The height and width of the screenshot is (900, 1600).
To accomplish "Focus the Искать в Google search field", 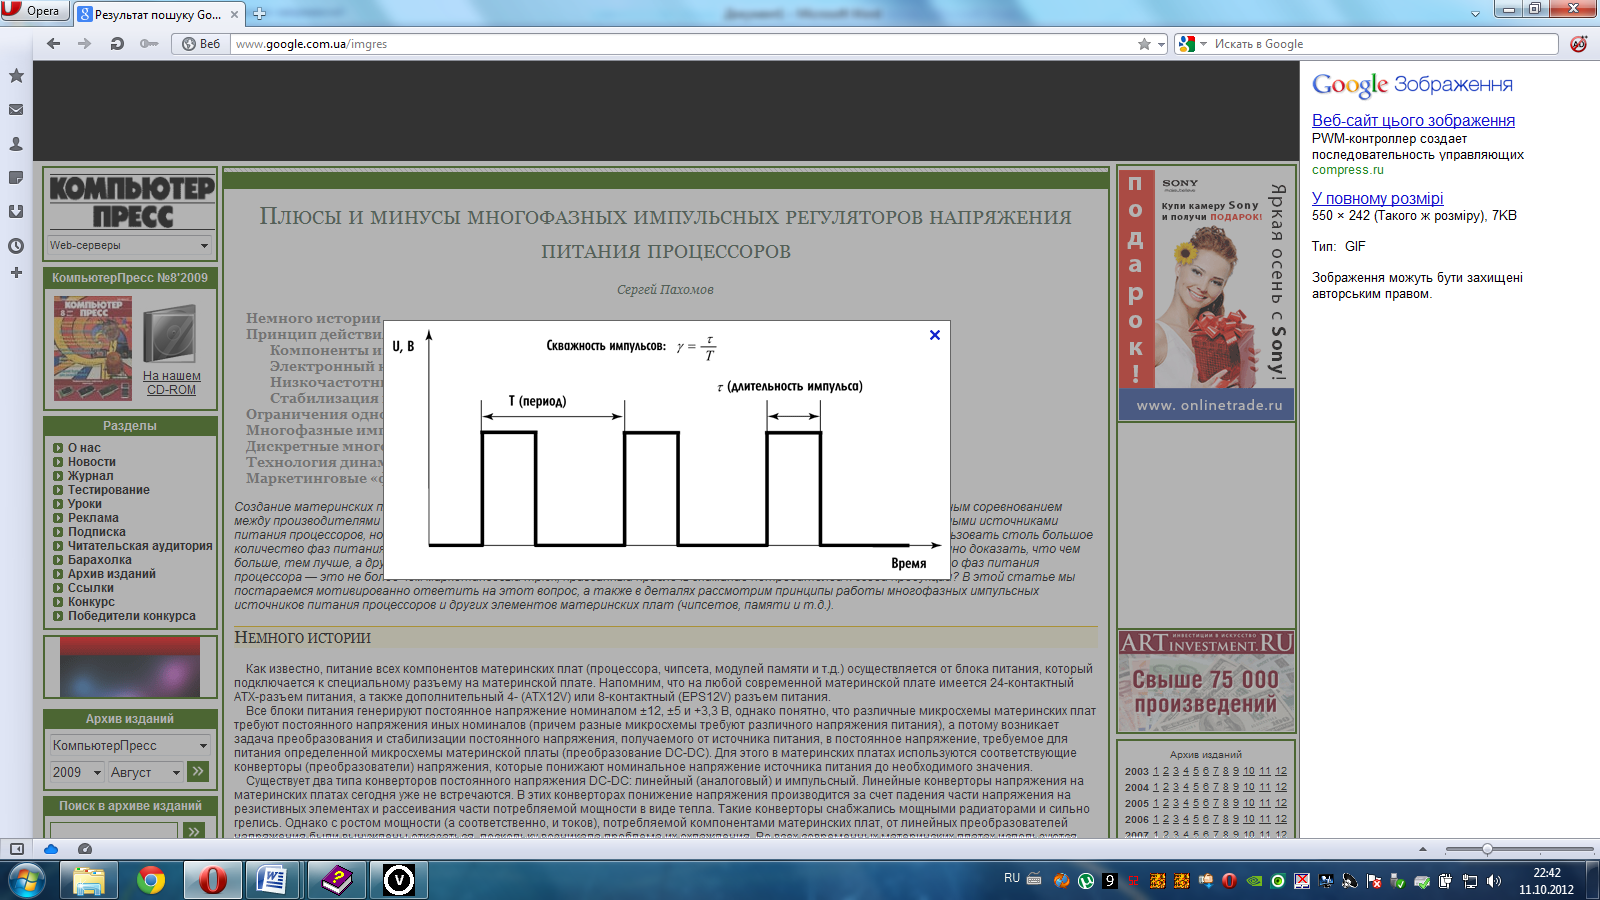I will [1384, 44].
